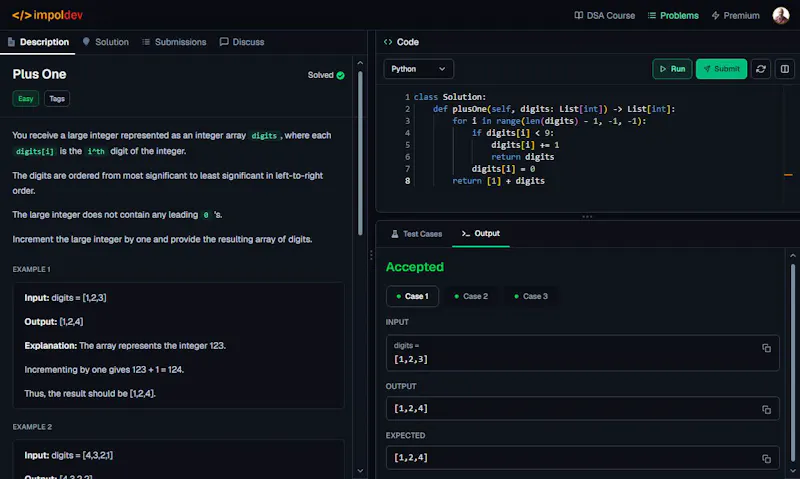Click the editor-output horizontal splitter handle
This screenshot has height=479, width=800.
point(587,216)
